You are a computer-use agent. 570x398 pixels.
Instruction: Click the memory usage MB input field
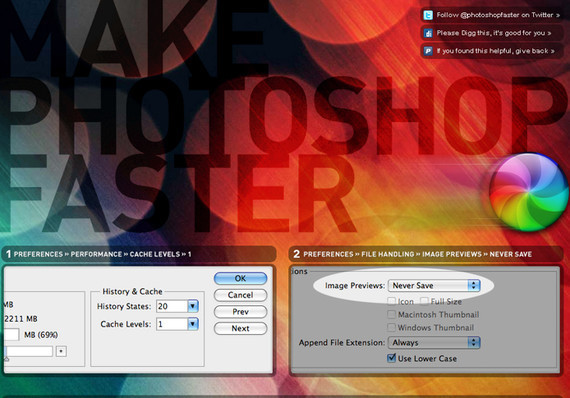coord(12,334)
